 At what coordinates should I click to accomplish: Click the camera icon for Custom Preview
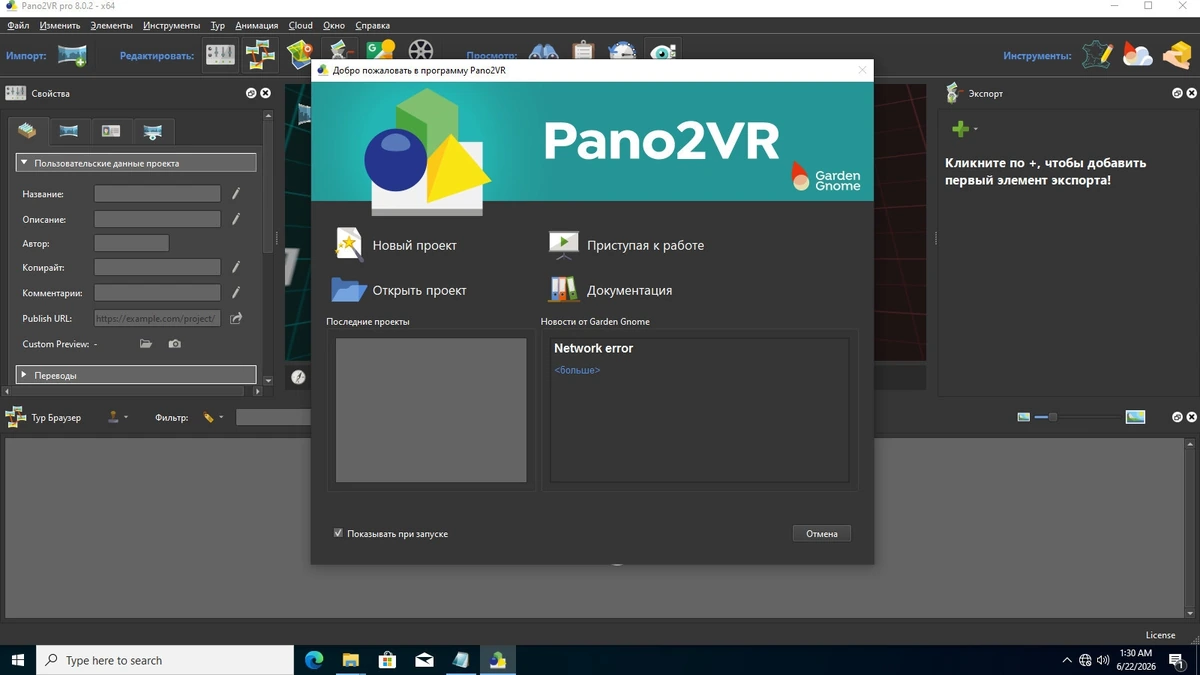[x=175, y=344]
